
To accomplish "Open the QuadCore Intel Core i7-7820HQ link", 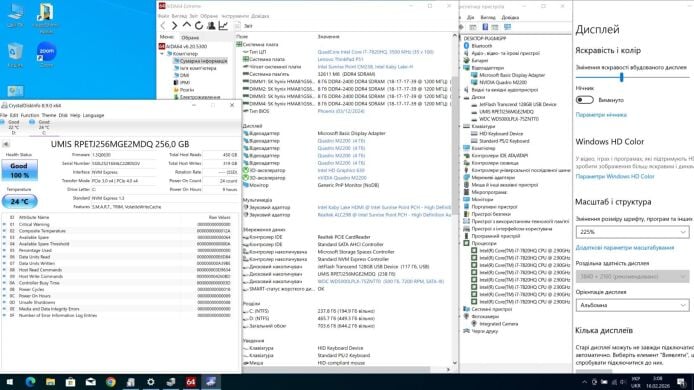I will (375, 52).
